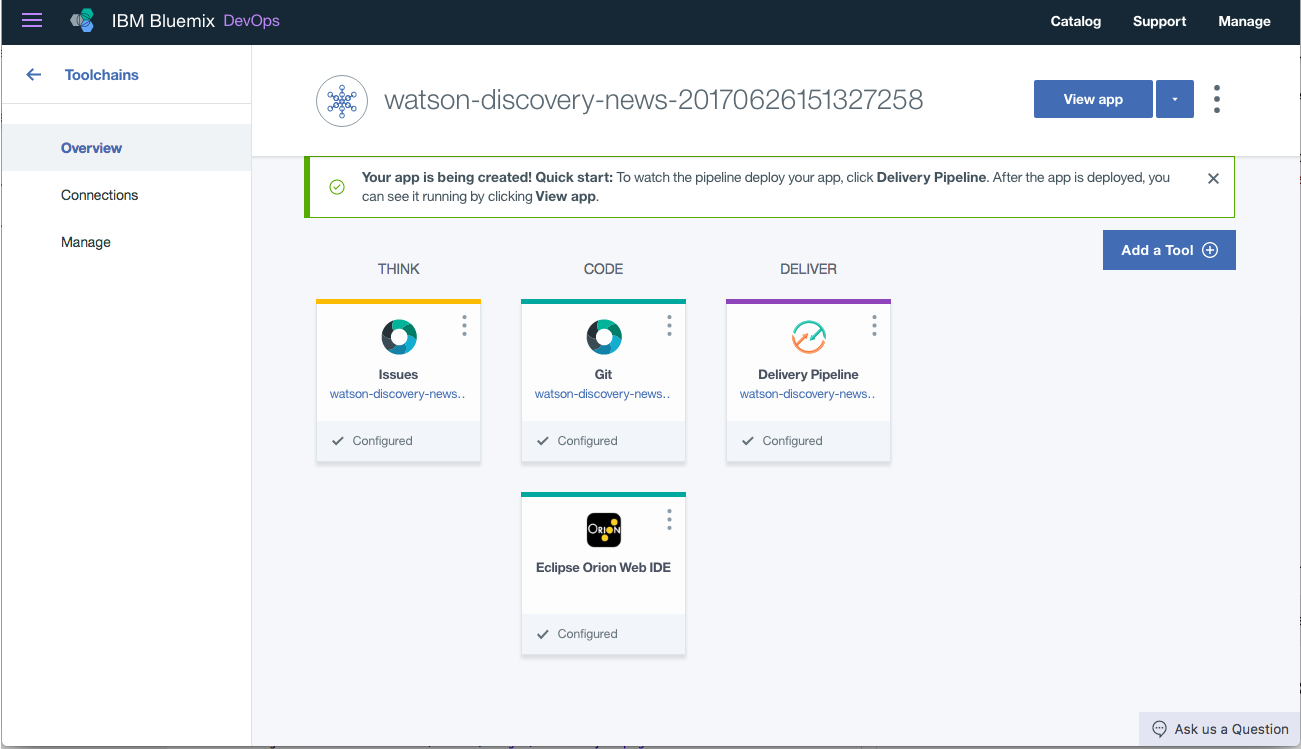The height and width of the screenshot is (749, 1301).
Task: Open the Issues card options menu
Action: (x=464, y=325)
